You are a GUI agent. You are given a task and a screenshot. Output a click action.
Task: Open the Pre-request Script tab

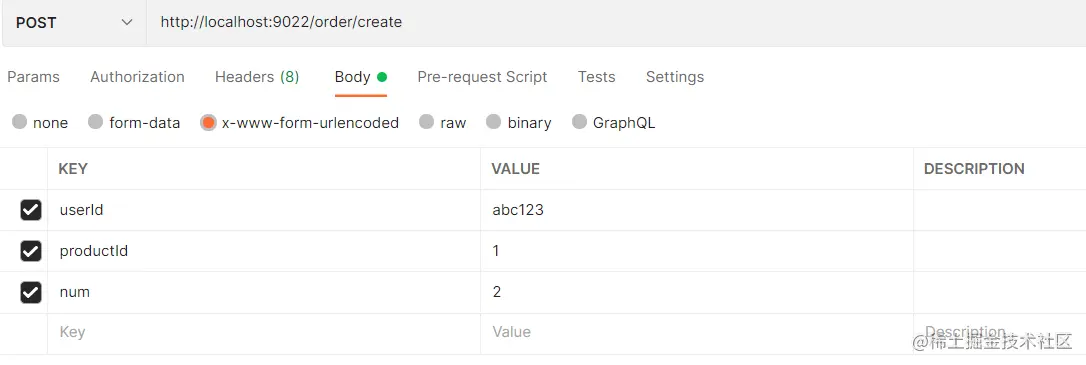pyautogui.click(x=482, y=77)
